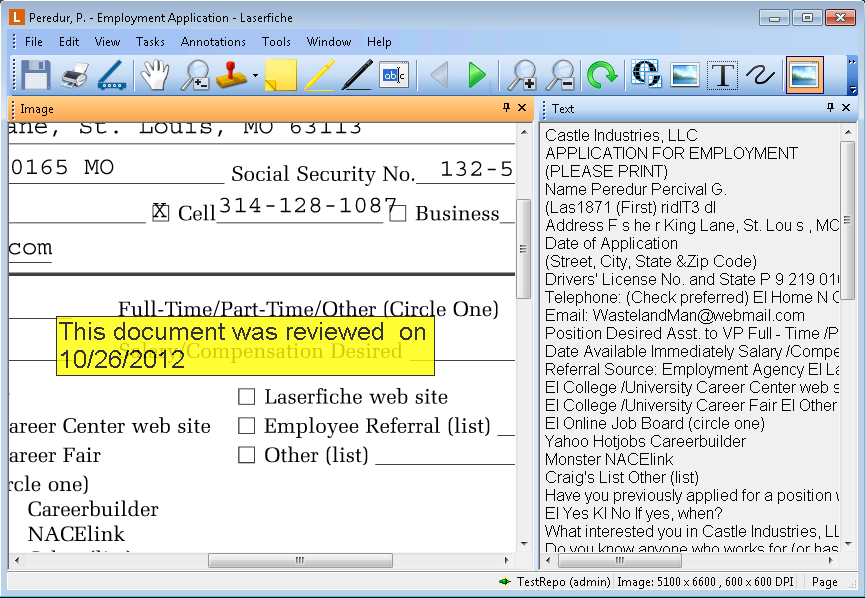Click Image pane scroll right arrow
The image size is (865, 598).
click(507, 560)
